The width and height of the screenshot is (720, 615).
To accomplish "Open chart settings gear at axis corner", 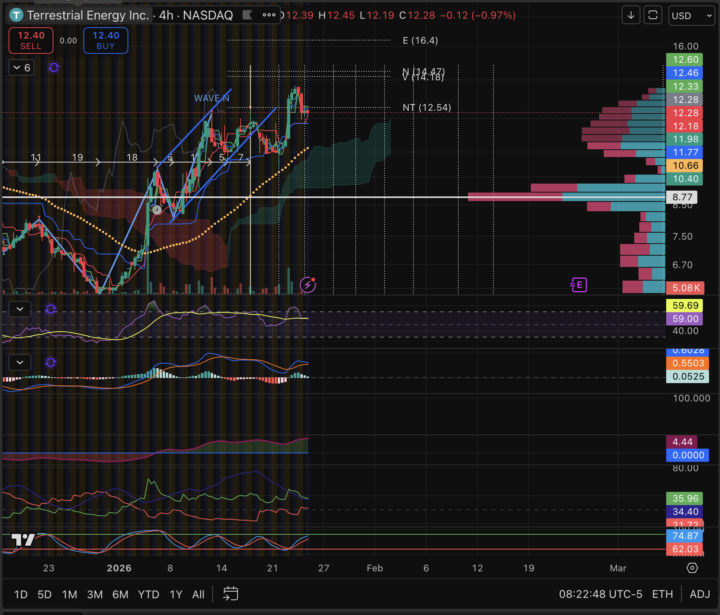I will pyautogui.click(x=692, y=568).
